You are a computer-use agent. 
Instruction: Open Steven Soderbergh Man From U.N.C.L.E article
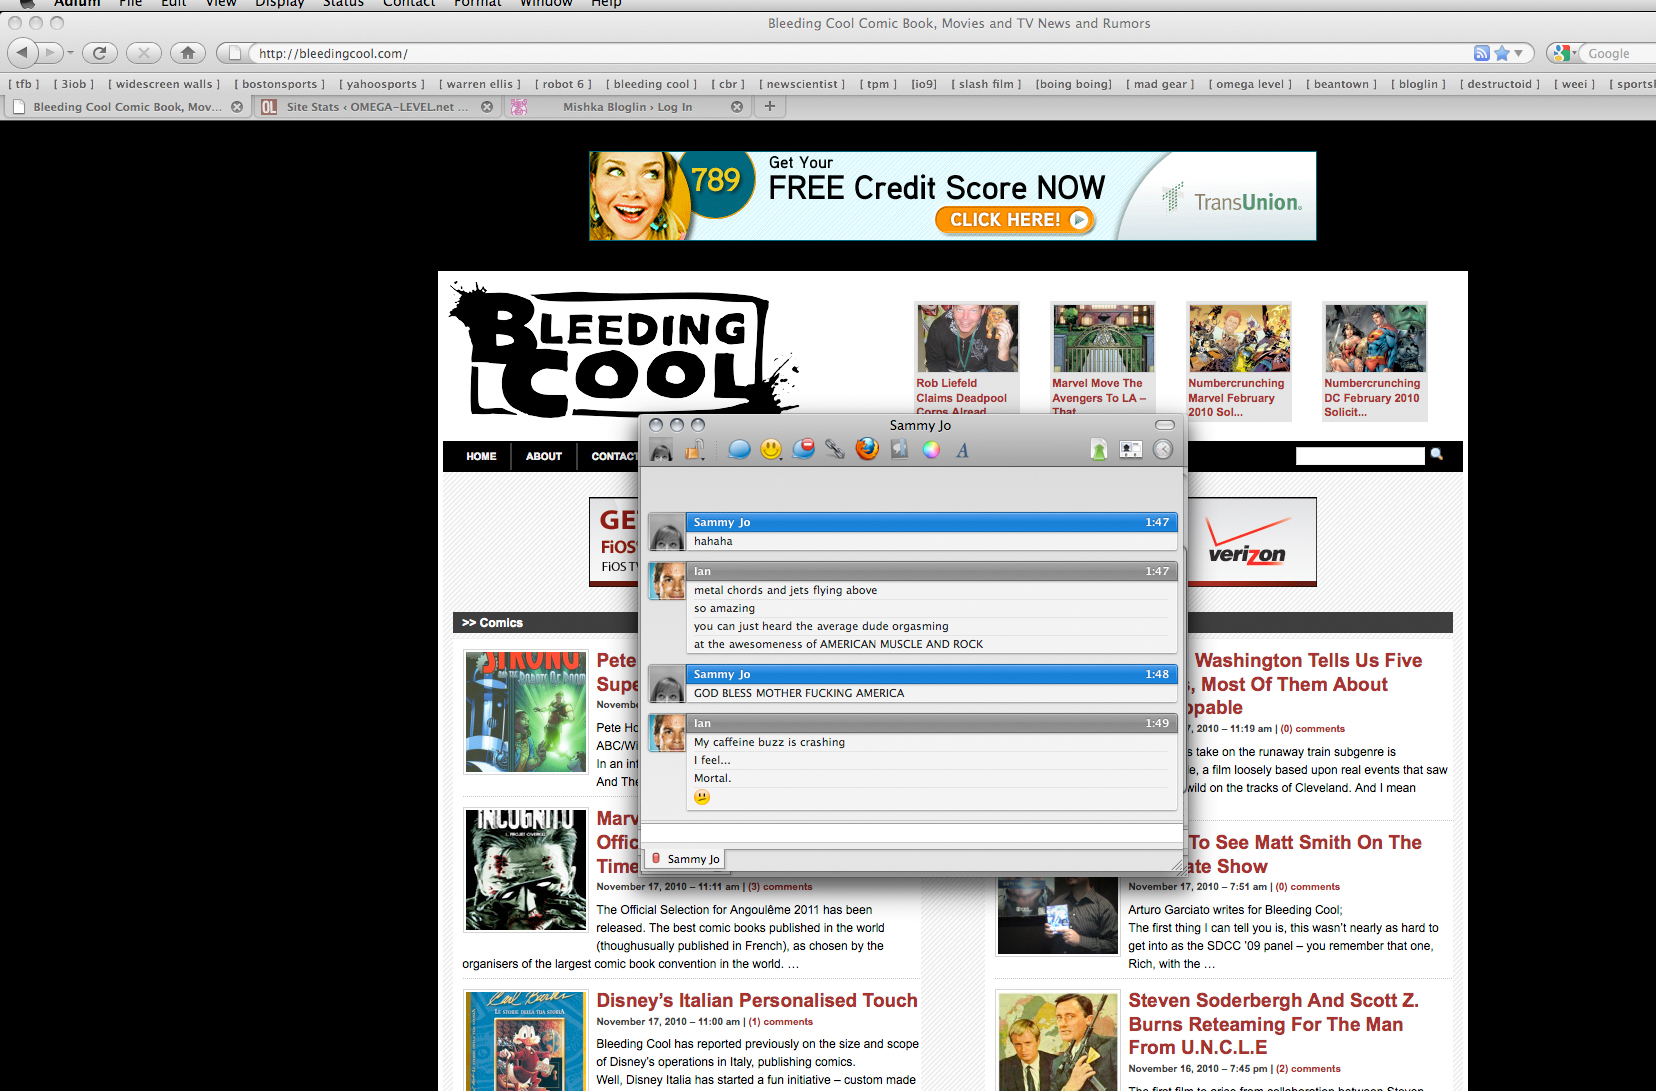click(1273, 1024)
